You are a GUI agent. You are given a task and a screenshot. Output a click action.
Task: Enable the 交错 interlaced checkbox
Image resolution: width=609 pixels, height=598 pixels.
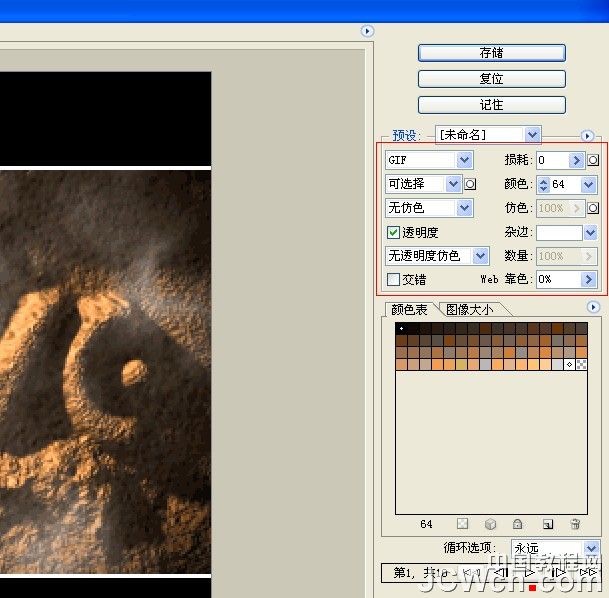tap(393, 280)
